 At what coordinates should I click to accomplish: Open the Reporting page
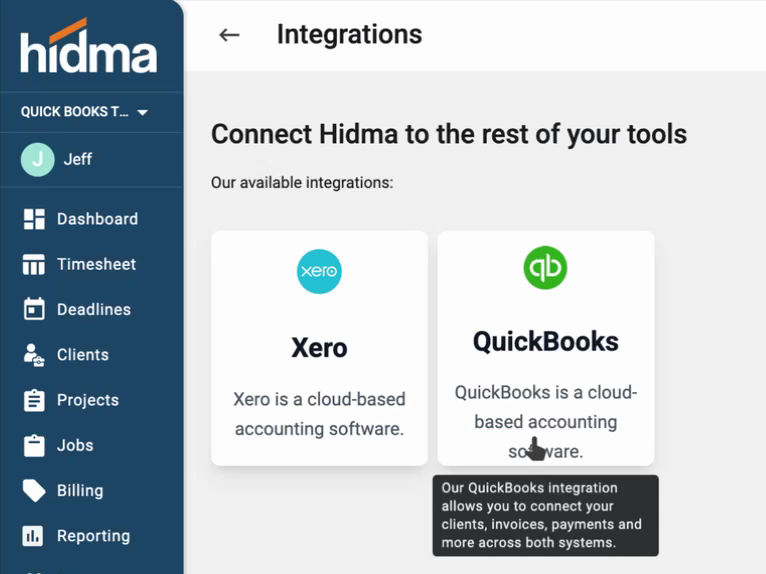pyautogui.click(x=93, y=536)
